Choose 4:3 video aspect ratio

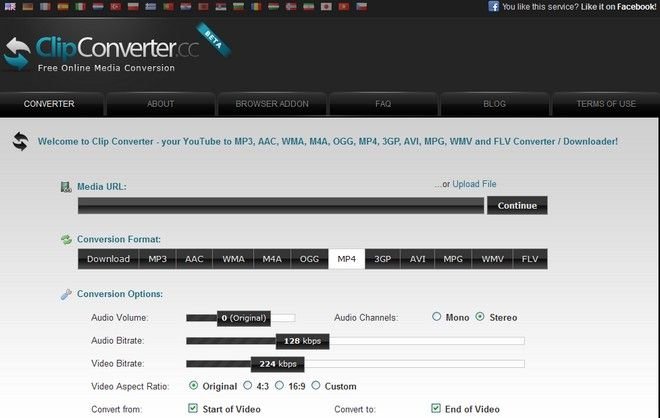click(248, 385)
